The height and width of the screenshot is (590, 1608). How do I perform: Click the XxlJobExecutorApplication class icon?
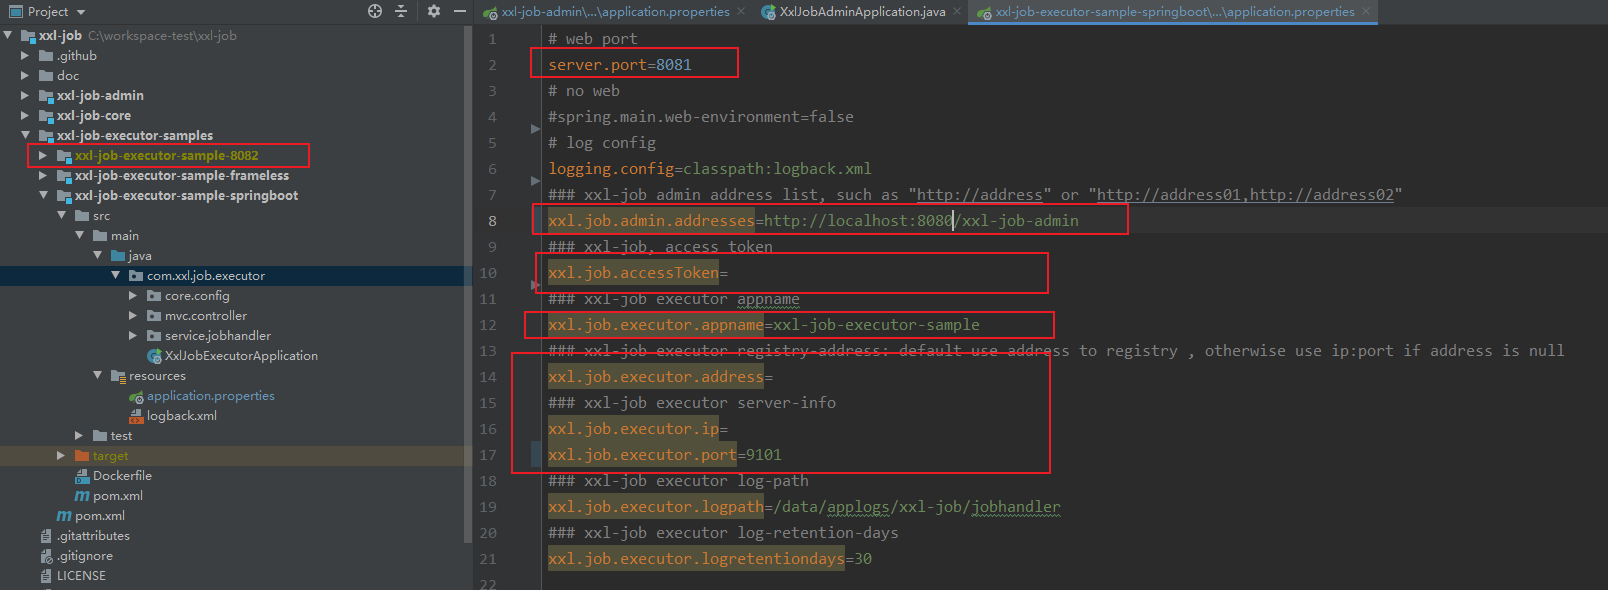154,356
